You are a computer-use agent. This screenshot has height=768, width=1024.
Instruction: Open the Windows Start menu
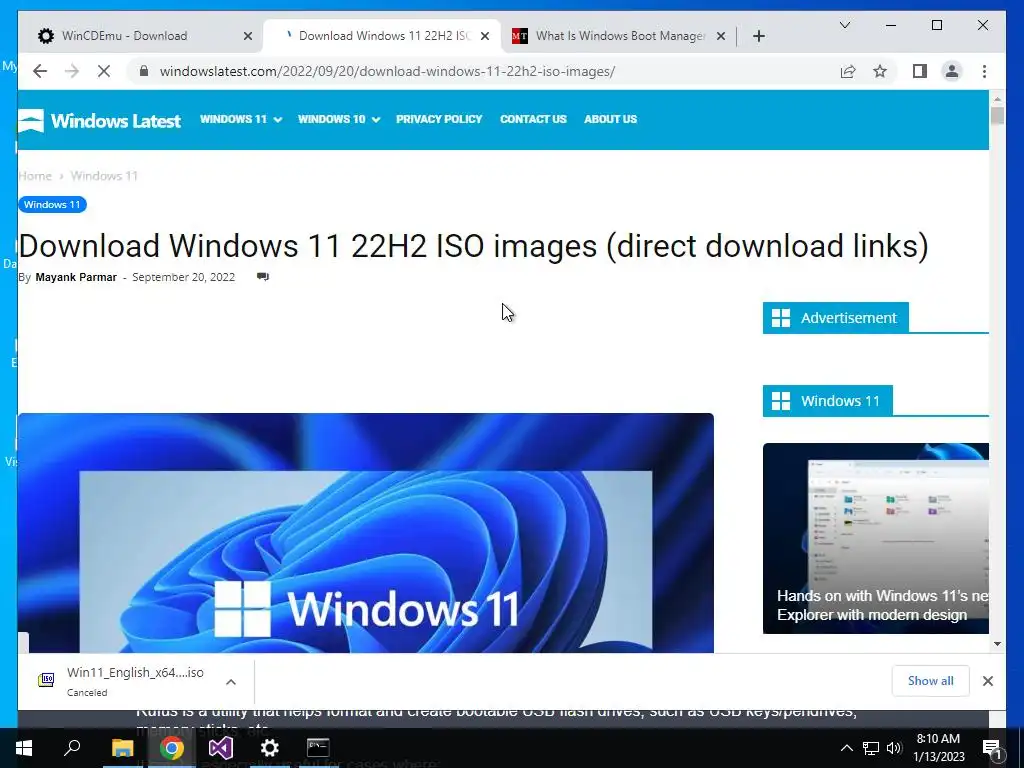24,748
